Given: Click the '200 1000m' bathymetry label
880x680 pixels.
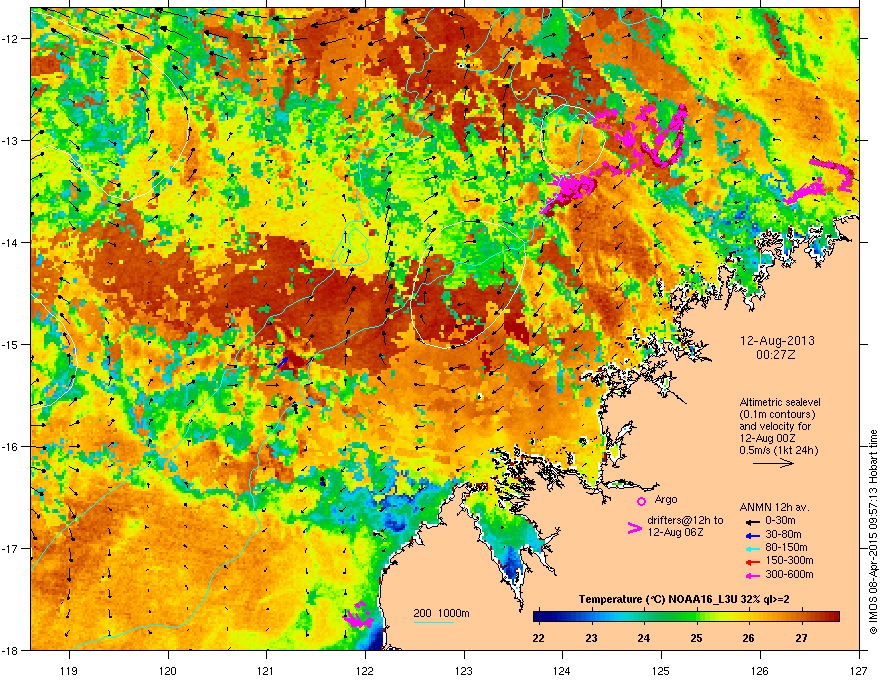Looking at the screenshot, I should coord(441,613).
